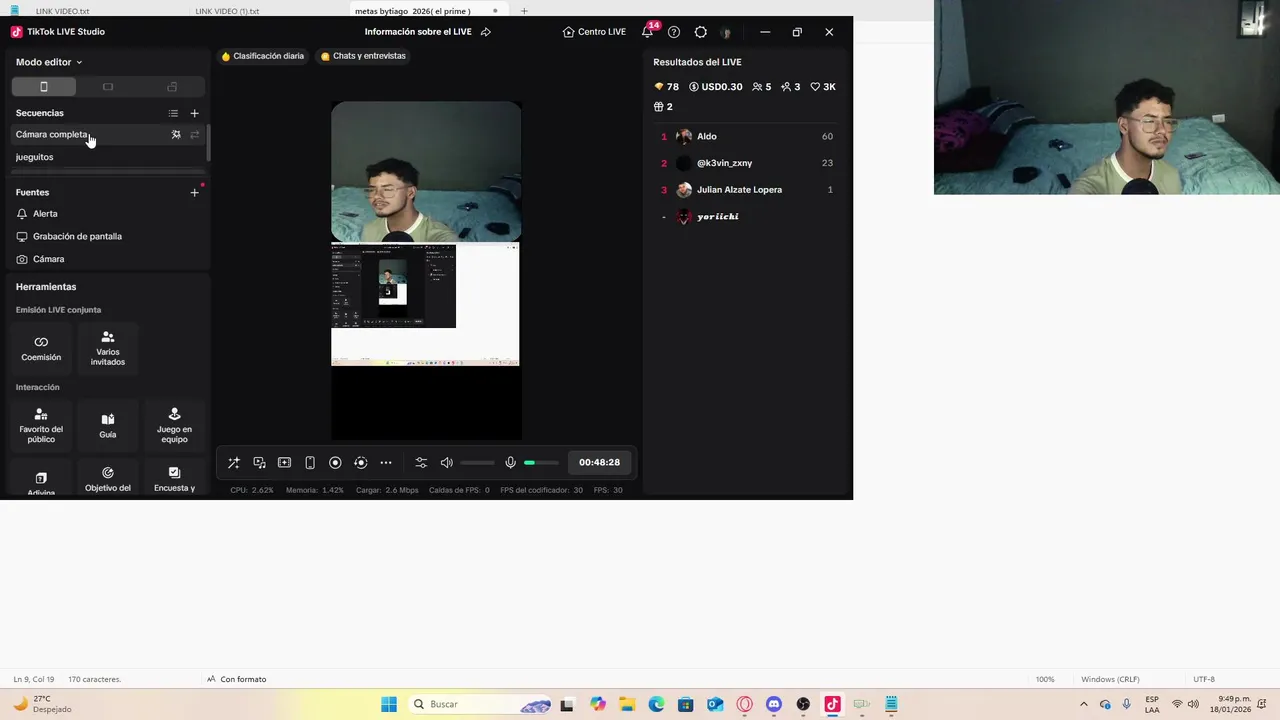Adjust microphone level slider
Image resolution: width=1280 pixels, height=720 pixels.
coord(541,462)
